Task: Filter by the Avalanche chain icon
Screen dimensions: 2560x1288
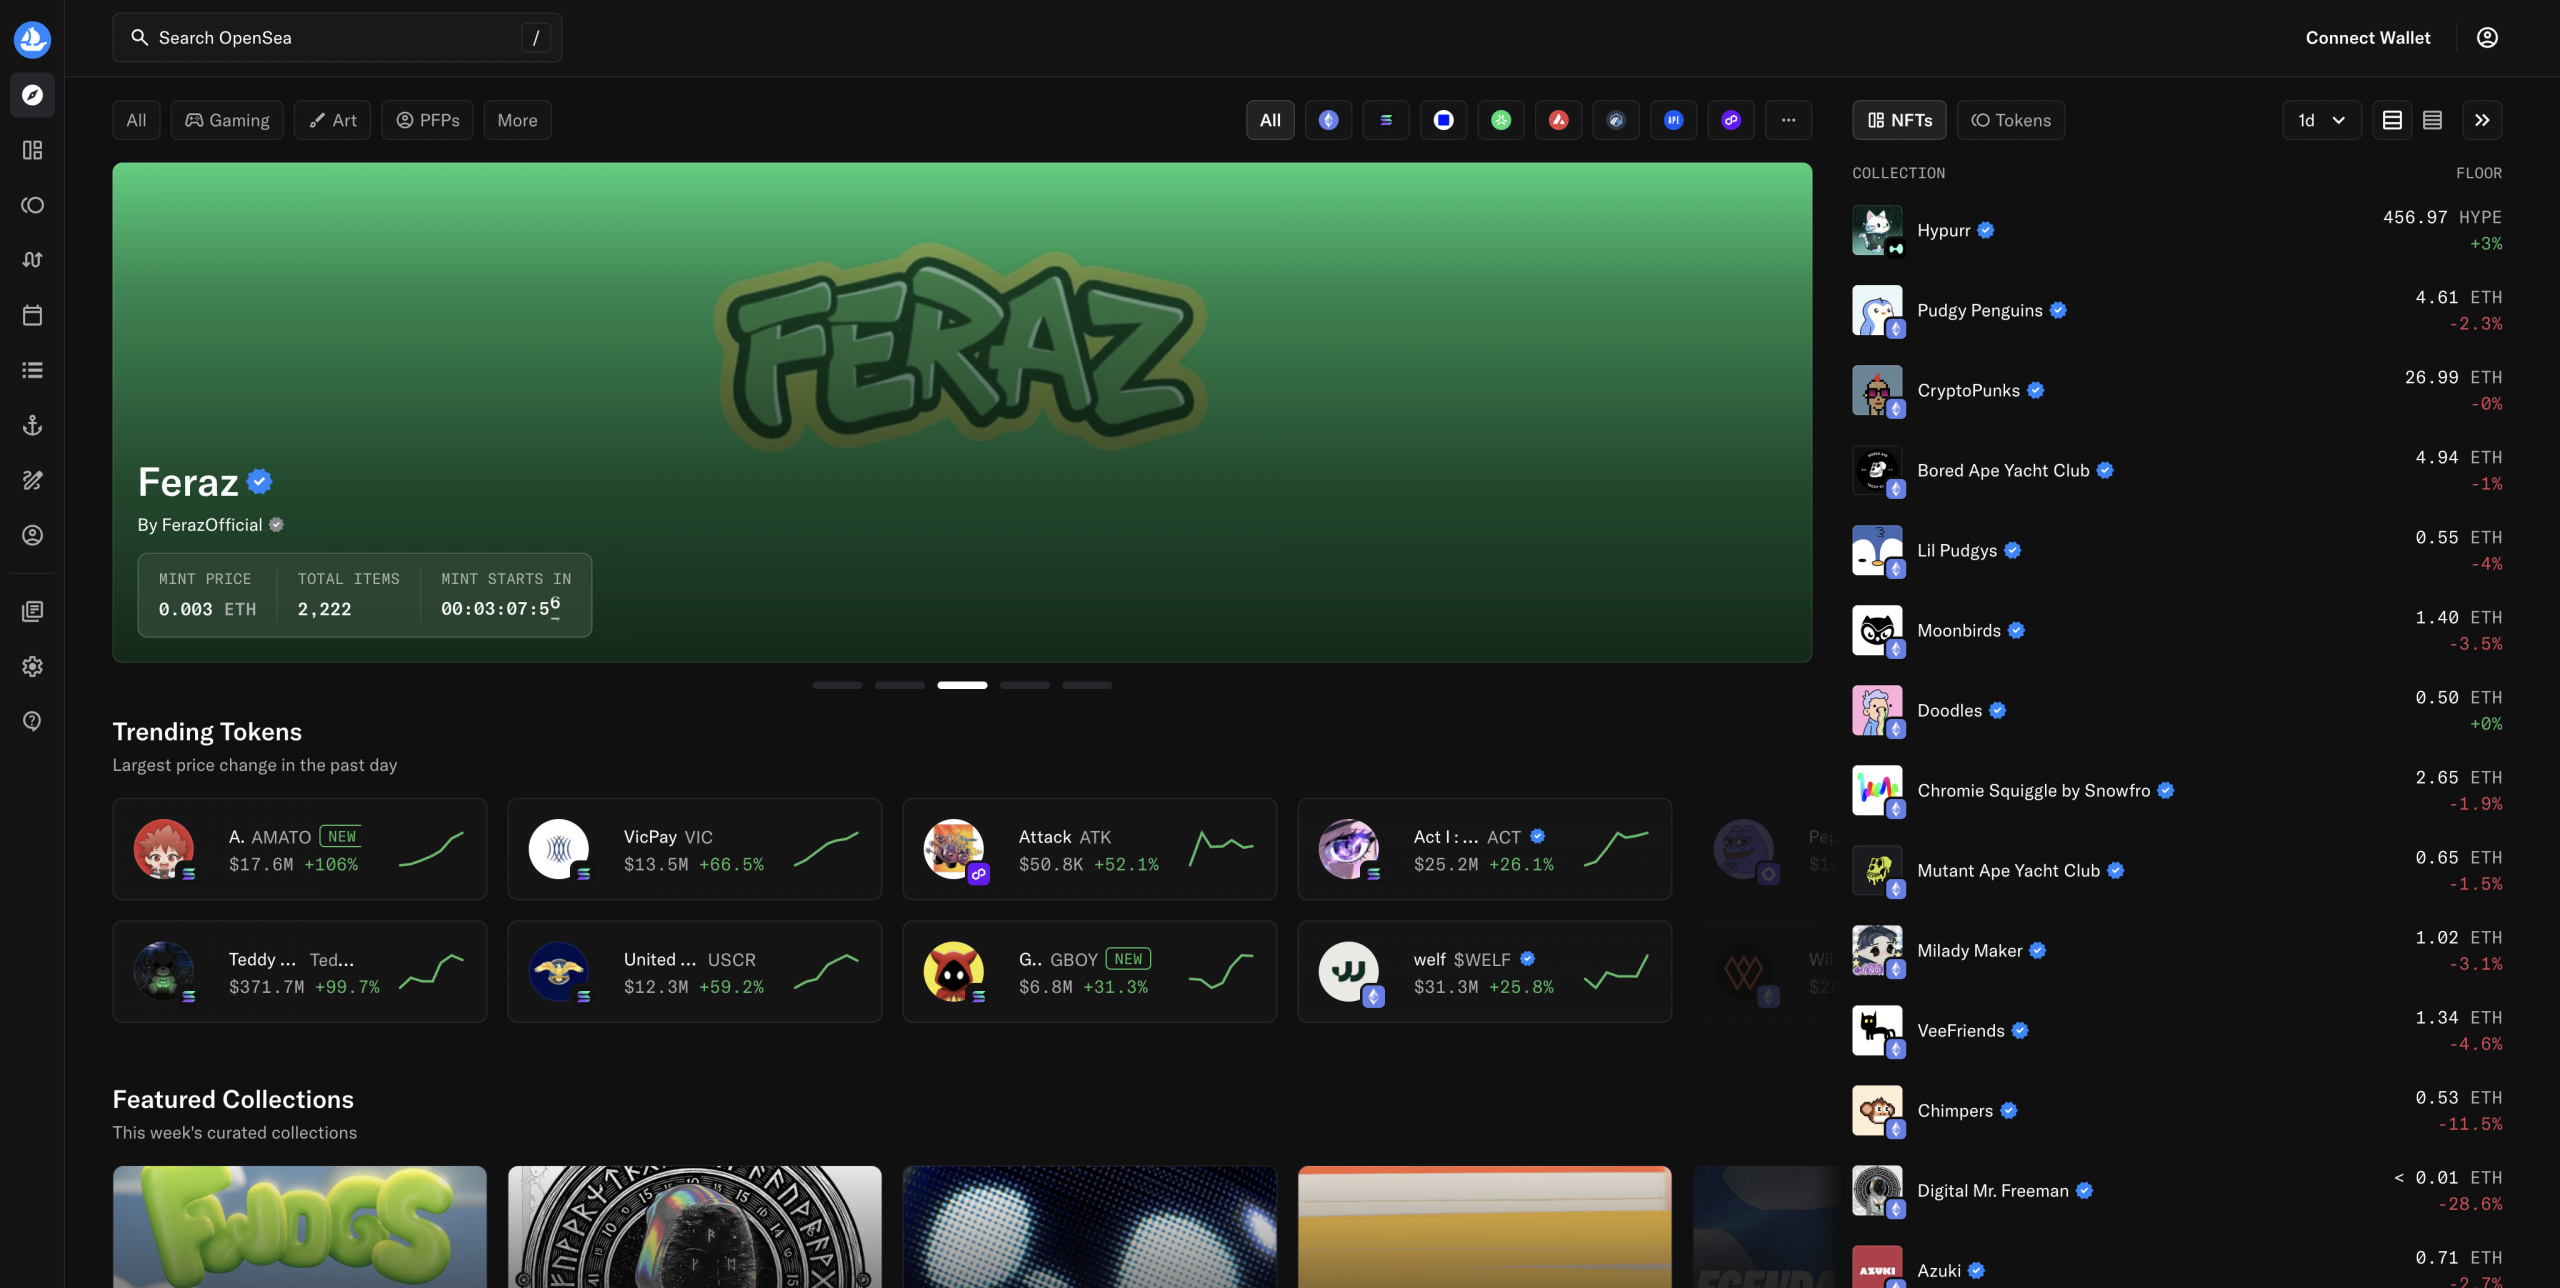Action: (x=1558, y=120)
